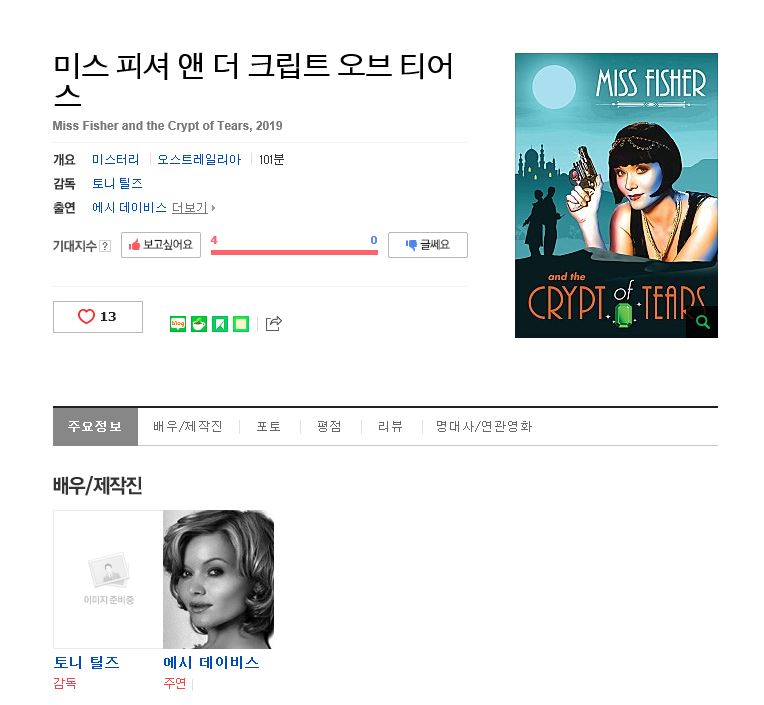This screenshot has height=705, width=764.
Task: Share to Naver blog icon
Action: point(178,324)
